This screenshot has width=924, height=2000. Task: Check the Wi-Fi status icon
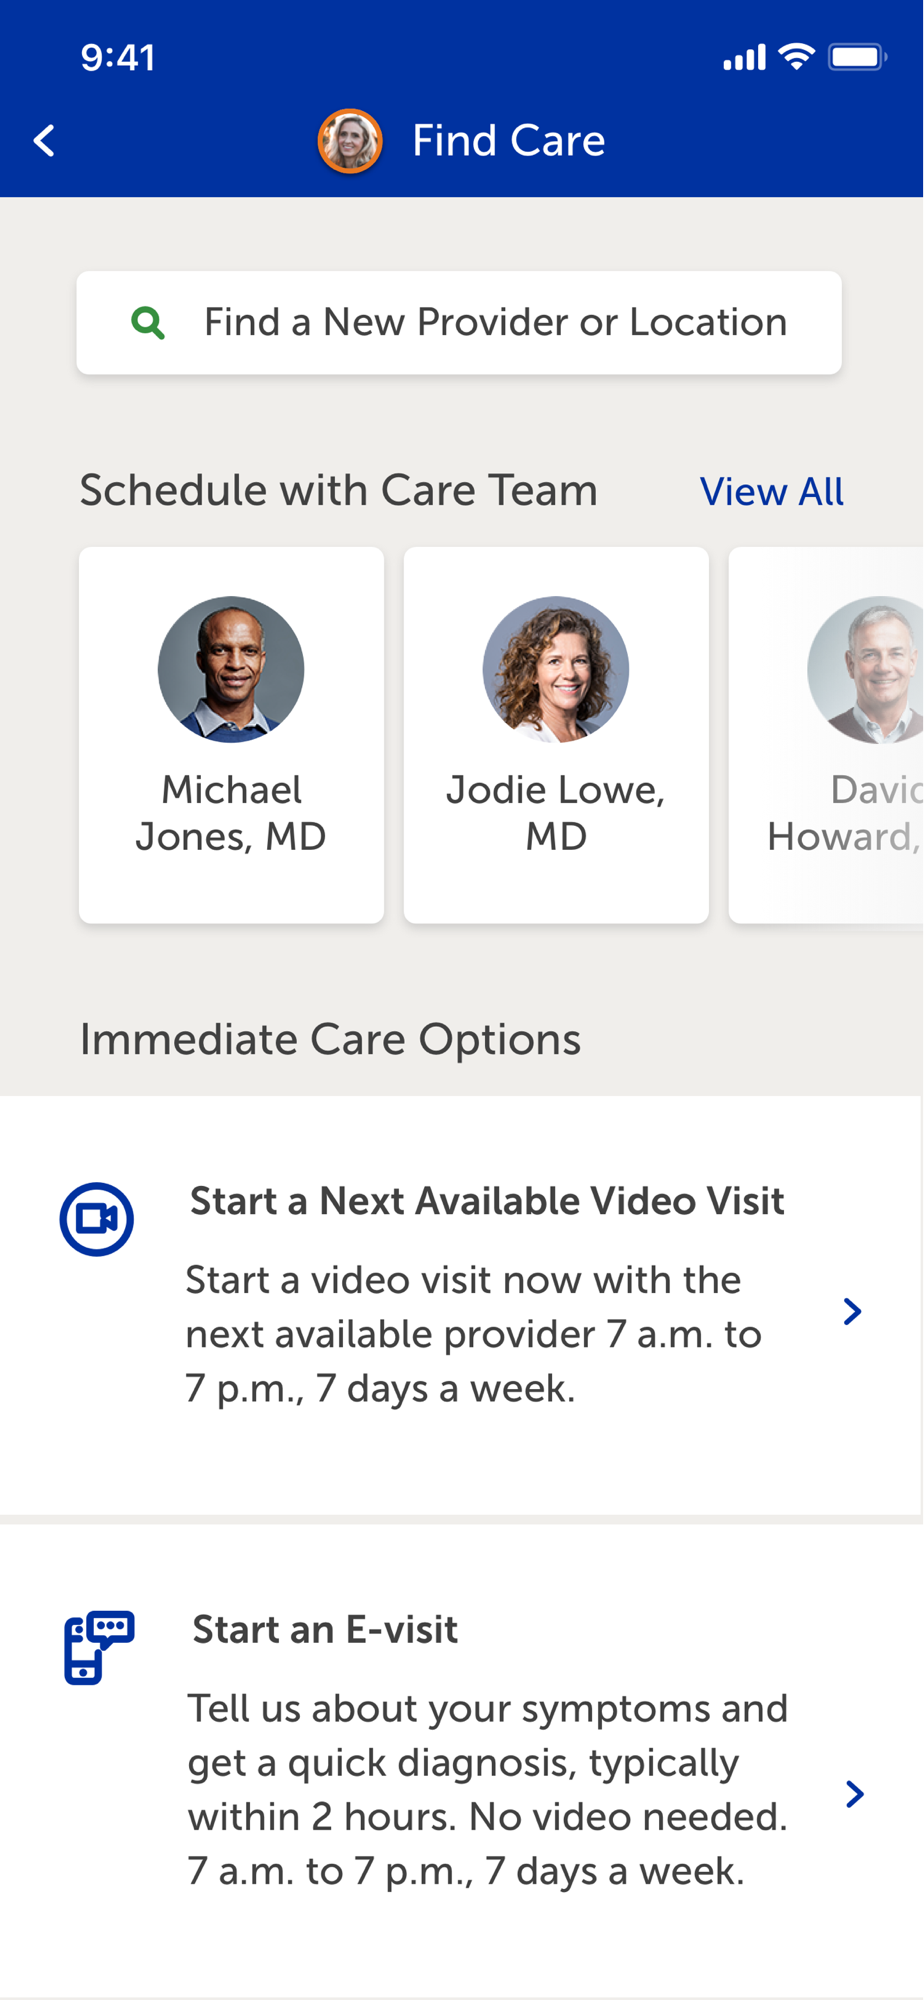(x=797, y=57)
